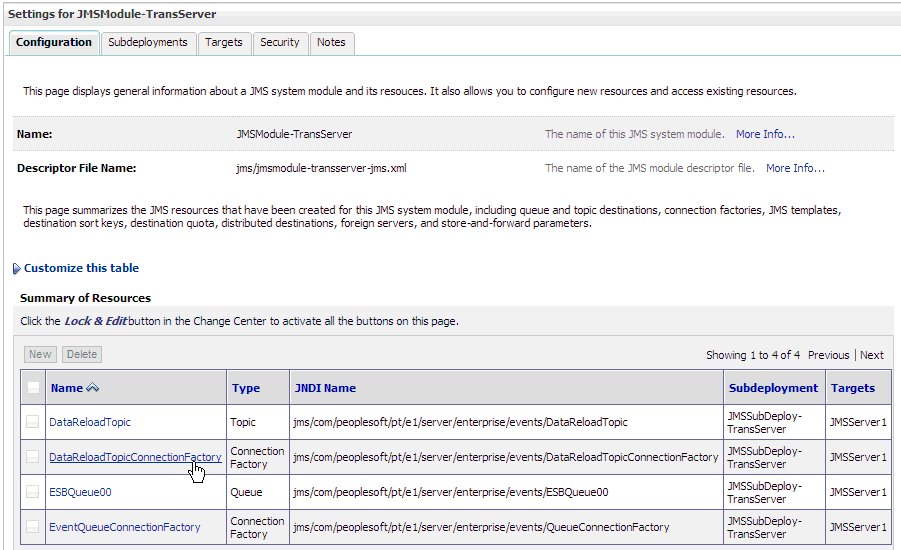Go to Previous page of resources
This screenshot has height=550, width=901.
(x=828, y=355)
